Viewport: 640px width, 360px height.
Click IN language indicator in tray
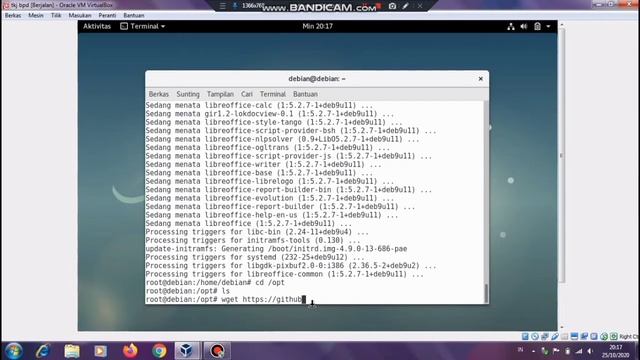520,350
